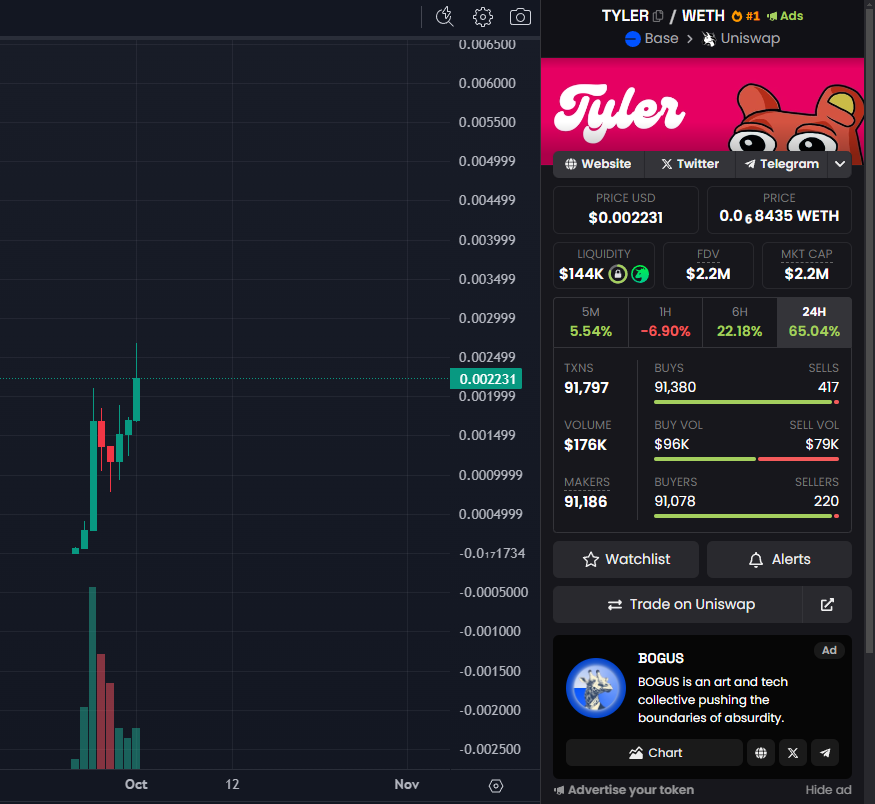Click the VOLUME $176K value
The image size is (875, 804).
click(585, 445)
